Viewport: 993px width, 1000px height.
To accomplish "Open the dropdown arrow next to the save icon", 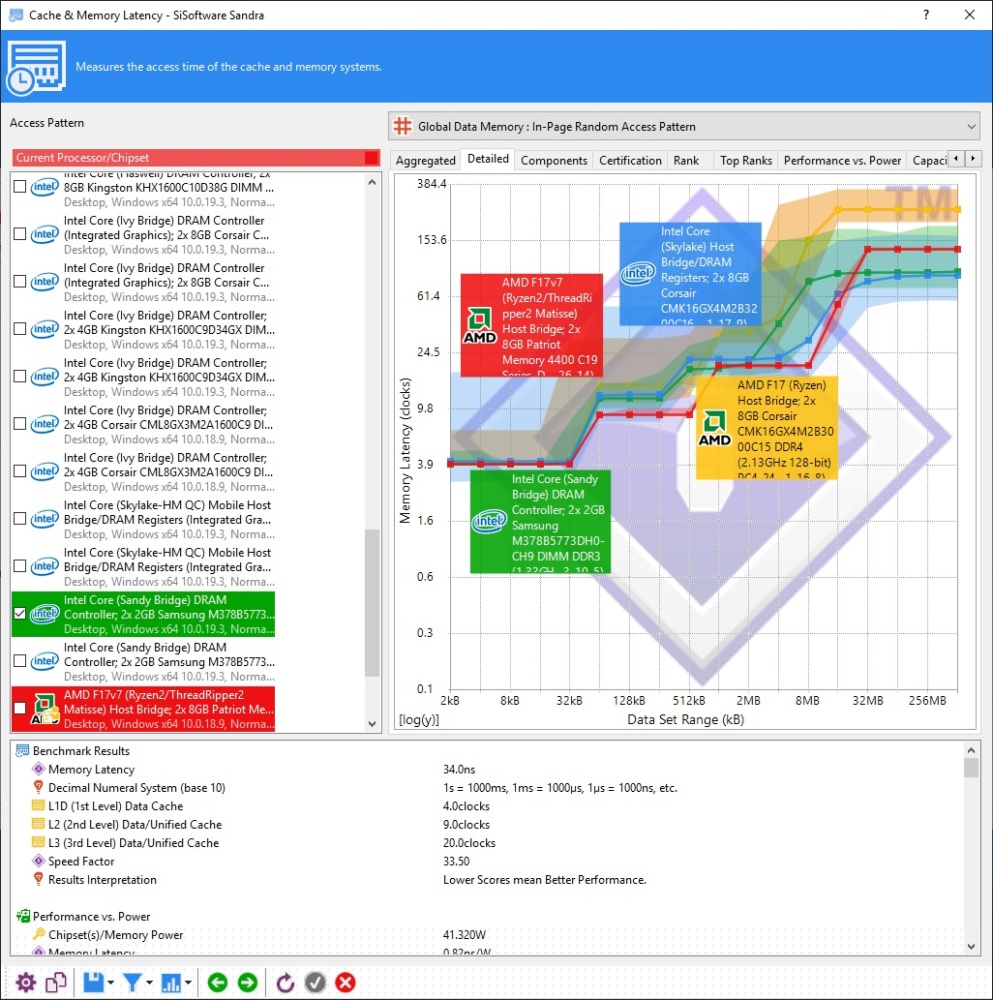I will click(111, 983).
